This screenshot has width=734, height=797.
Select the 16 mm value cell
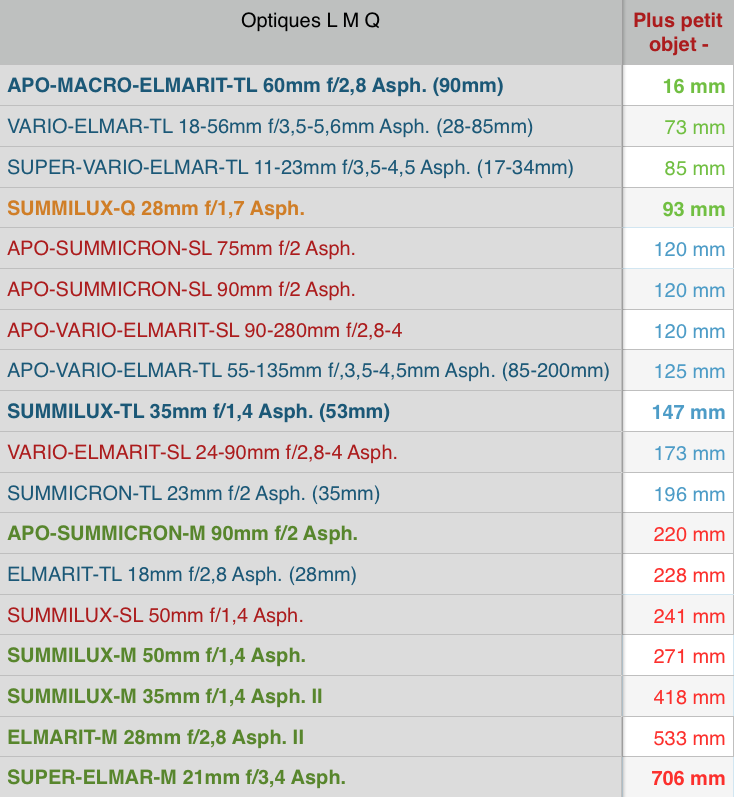coord(693,86)
